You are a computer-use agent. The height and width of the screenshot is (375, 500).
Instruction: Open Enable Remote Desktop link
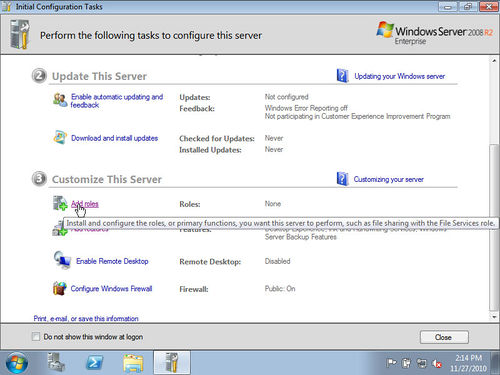112,261
